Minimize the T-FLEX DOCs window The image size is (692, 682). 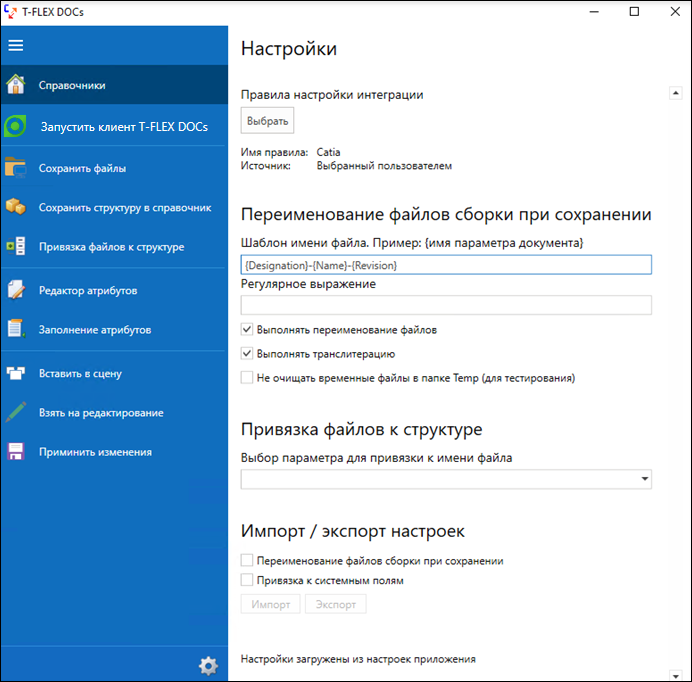[594, 11]
